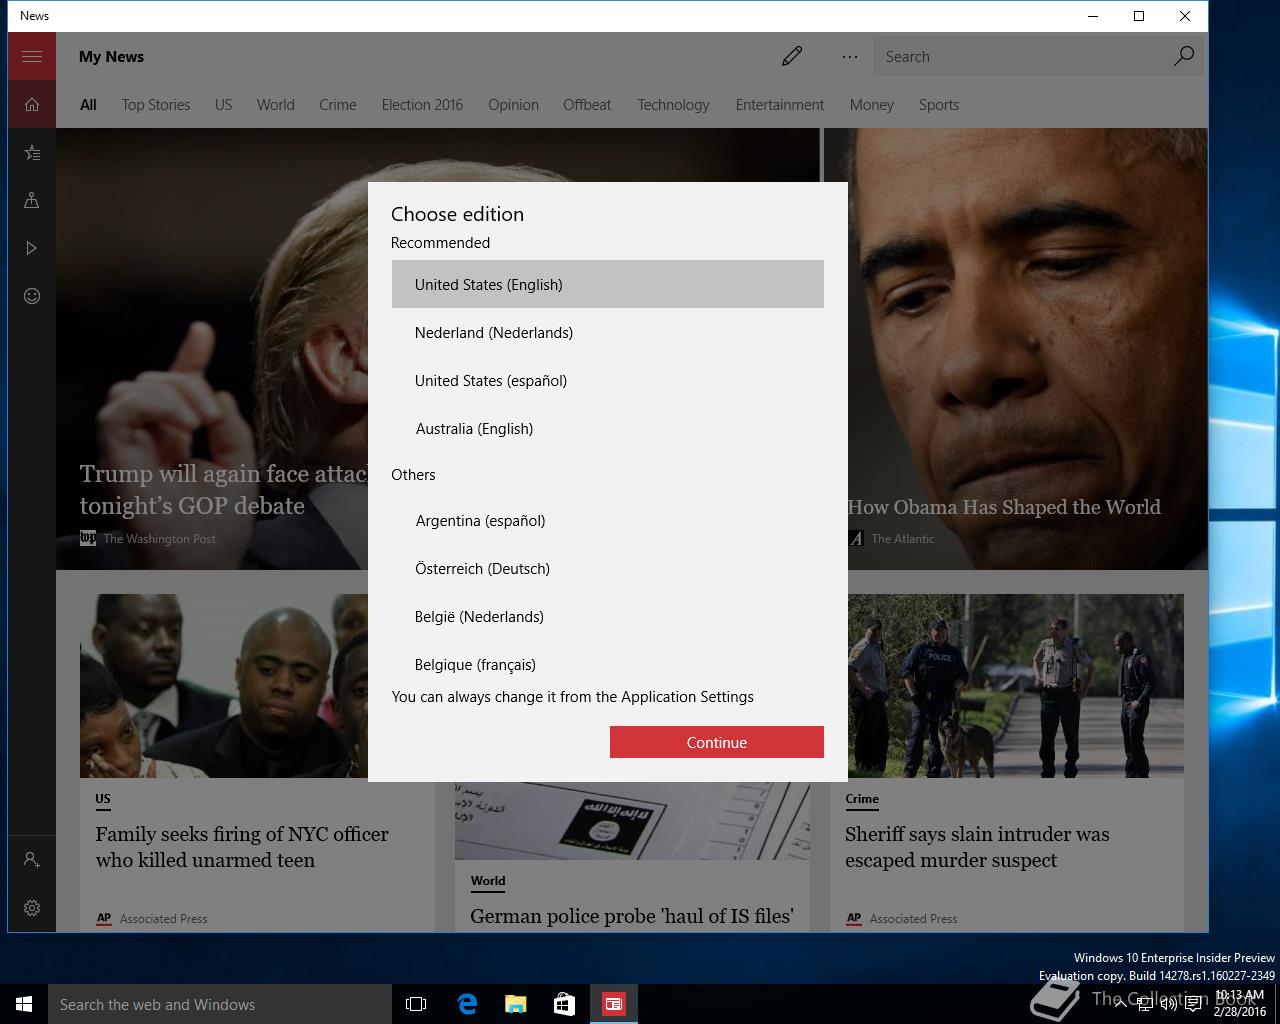Image resolution: width=1280 pixels, height=1024 pixels.
Task: Open Local news icon in sidebar
Action: (32, 200)
